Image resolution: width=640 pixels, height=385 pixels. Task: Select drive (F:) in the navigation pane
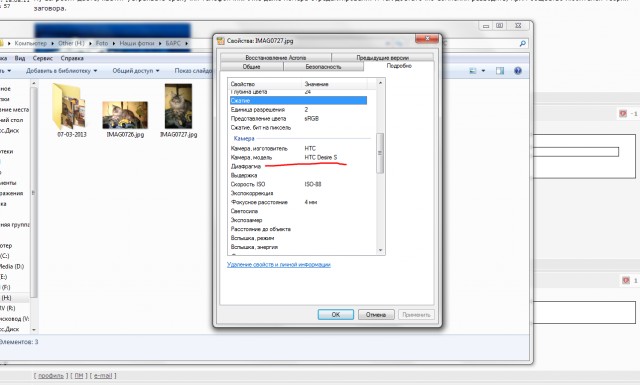click(x=6, y=287)
